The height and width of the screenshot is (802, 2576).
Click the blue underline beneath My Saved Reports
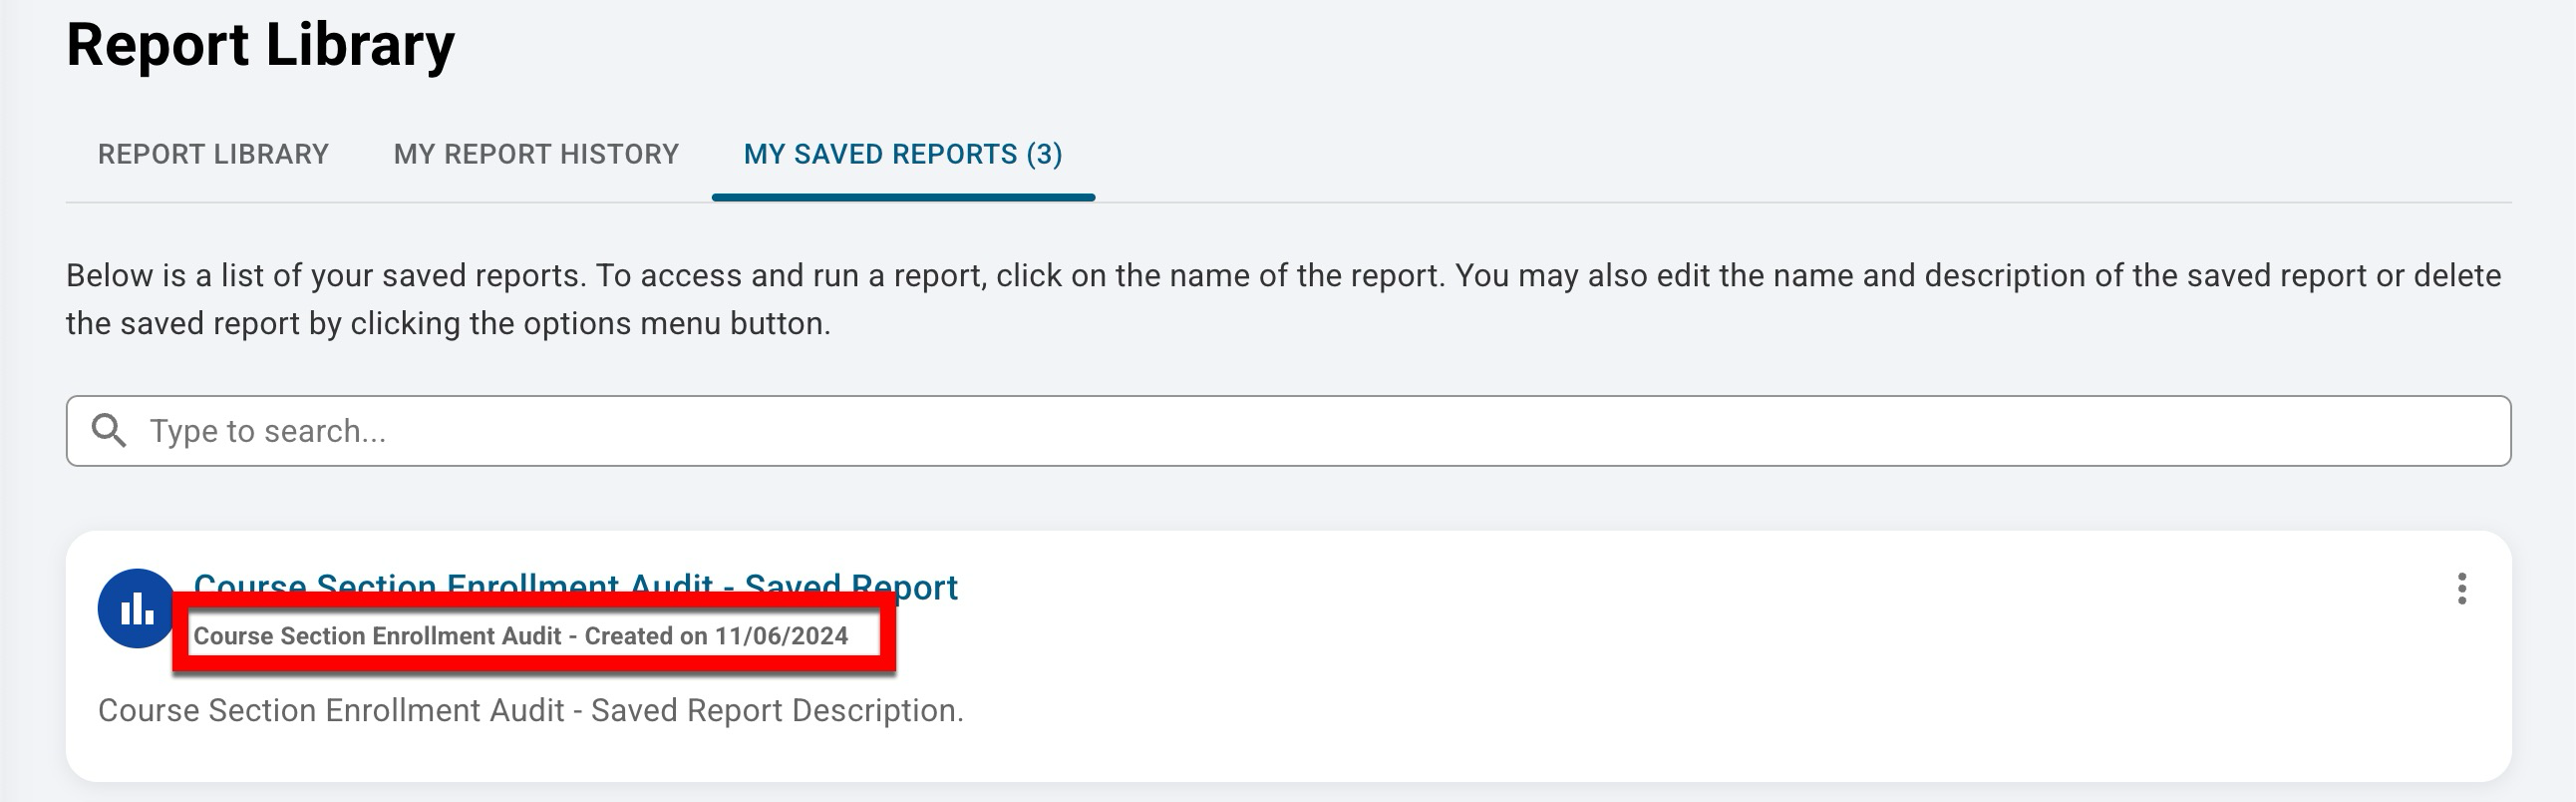coord(902,197)
